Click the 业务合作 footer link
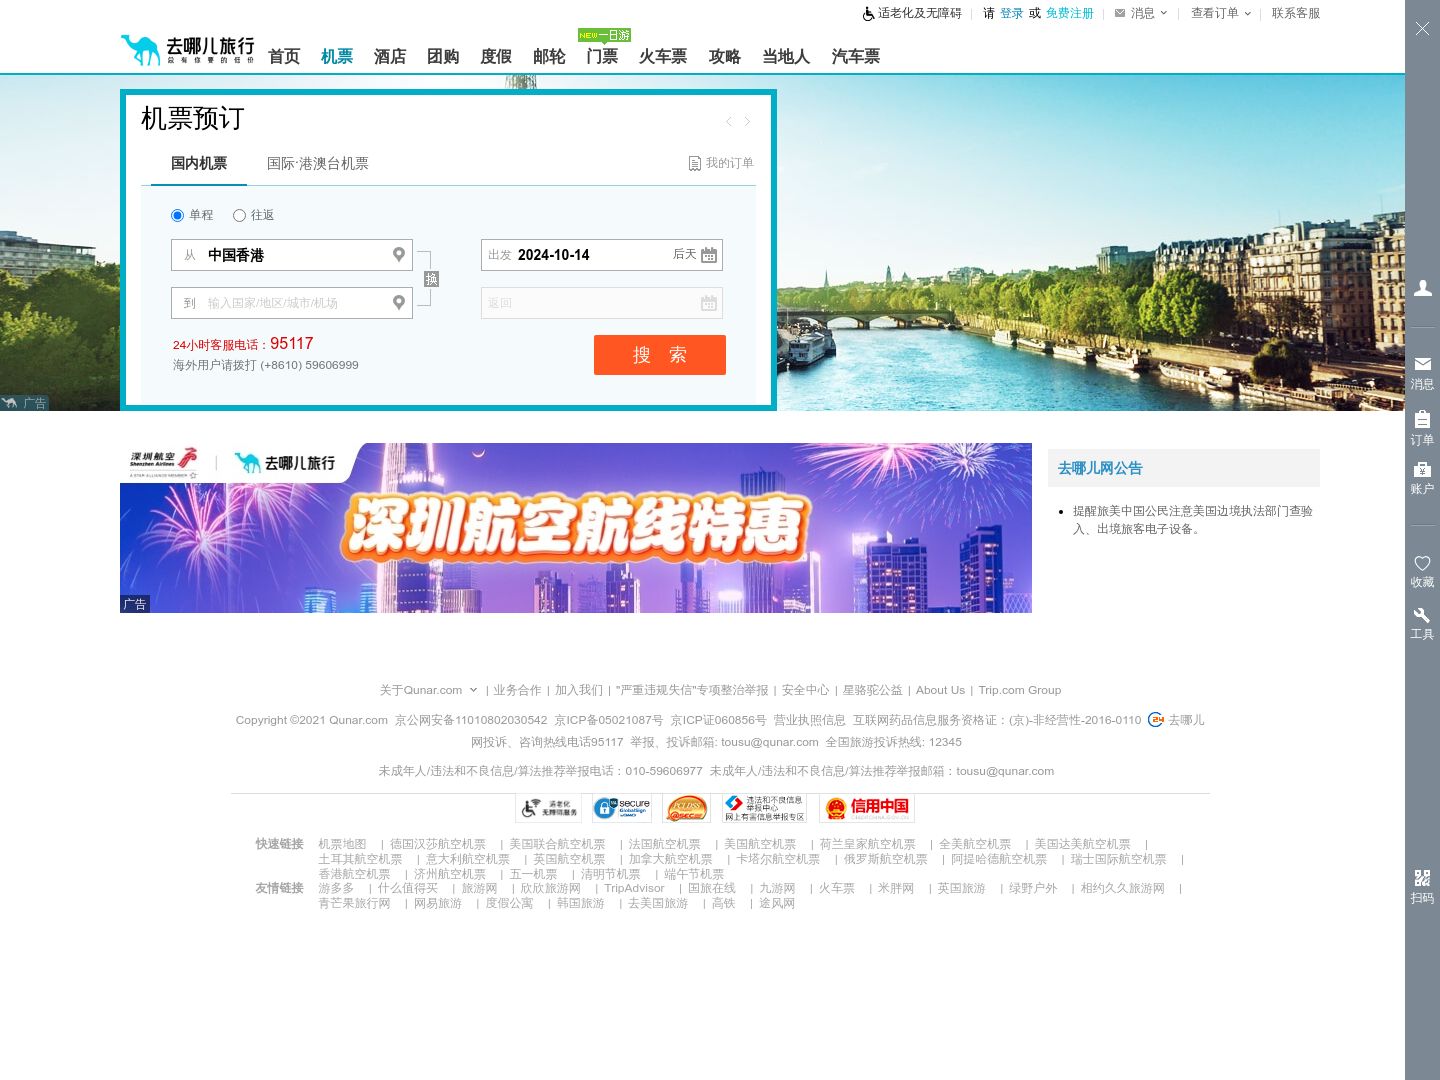Image resolution: width=1440 pixels, height=1080 pixels. 517,690
